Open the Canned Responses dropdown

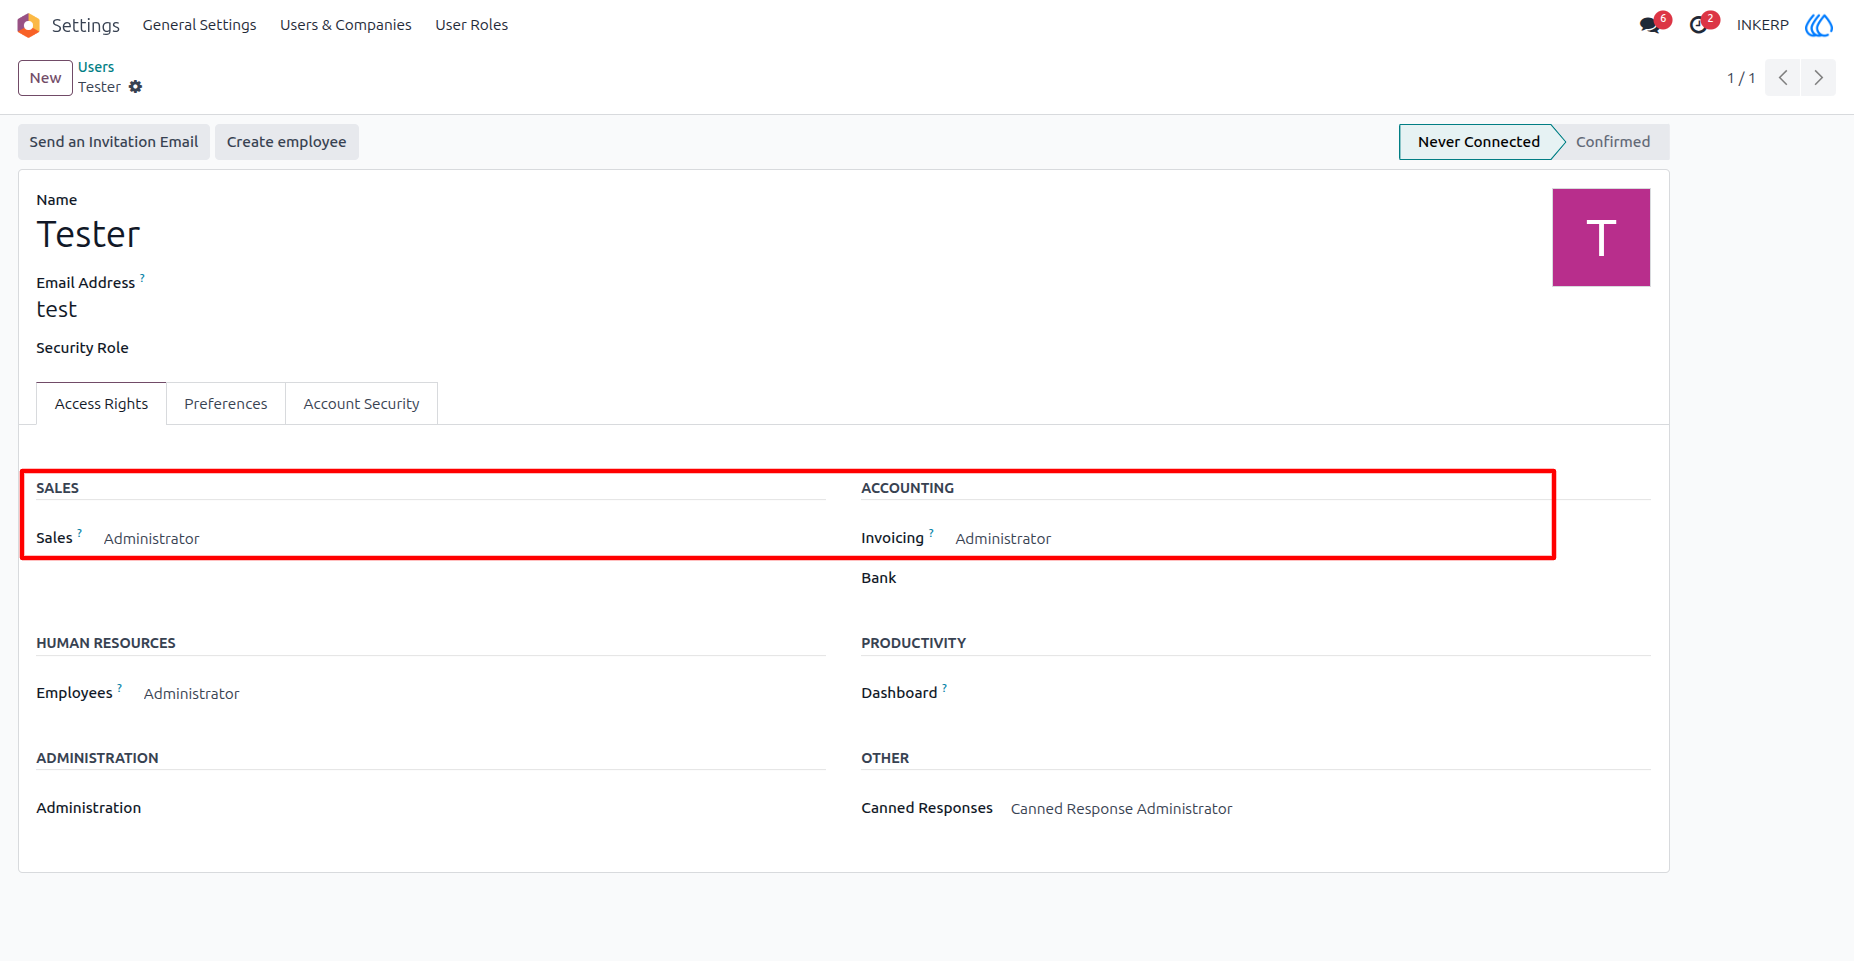[x=1330, y=809]
